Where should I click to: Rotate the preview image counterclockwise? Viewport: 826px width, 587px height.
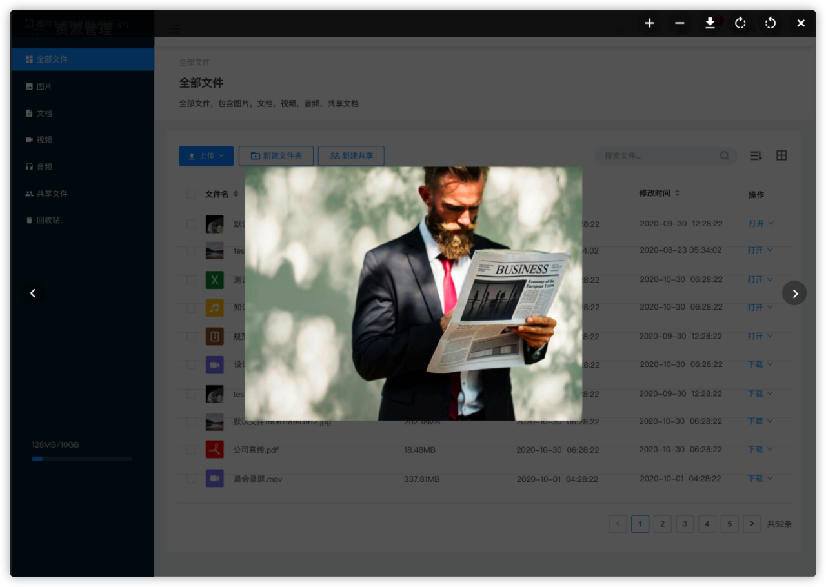click(770, 23)
